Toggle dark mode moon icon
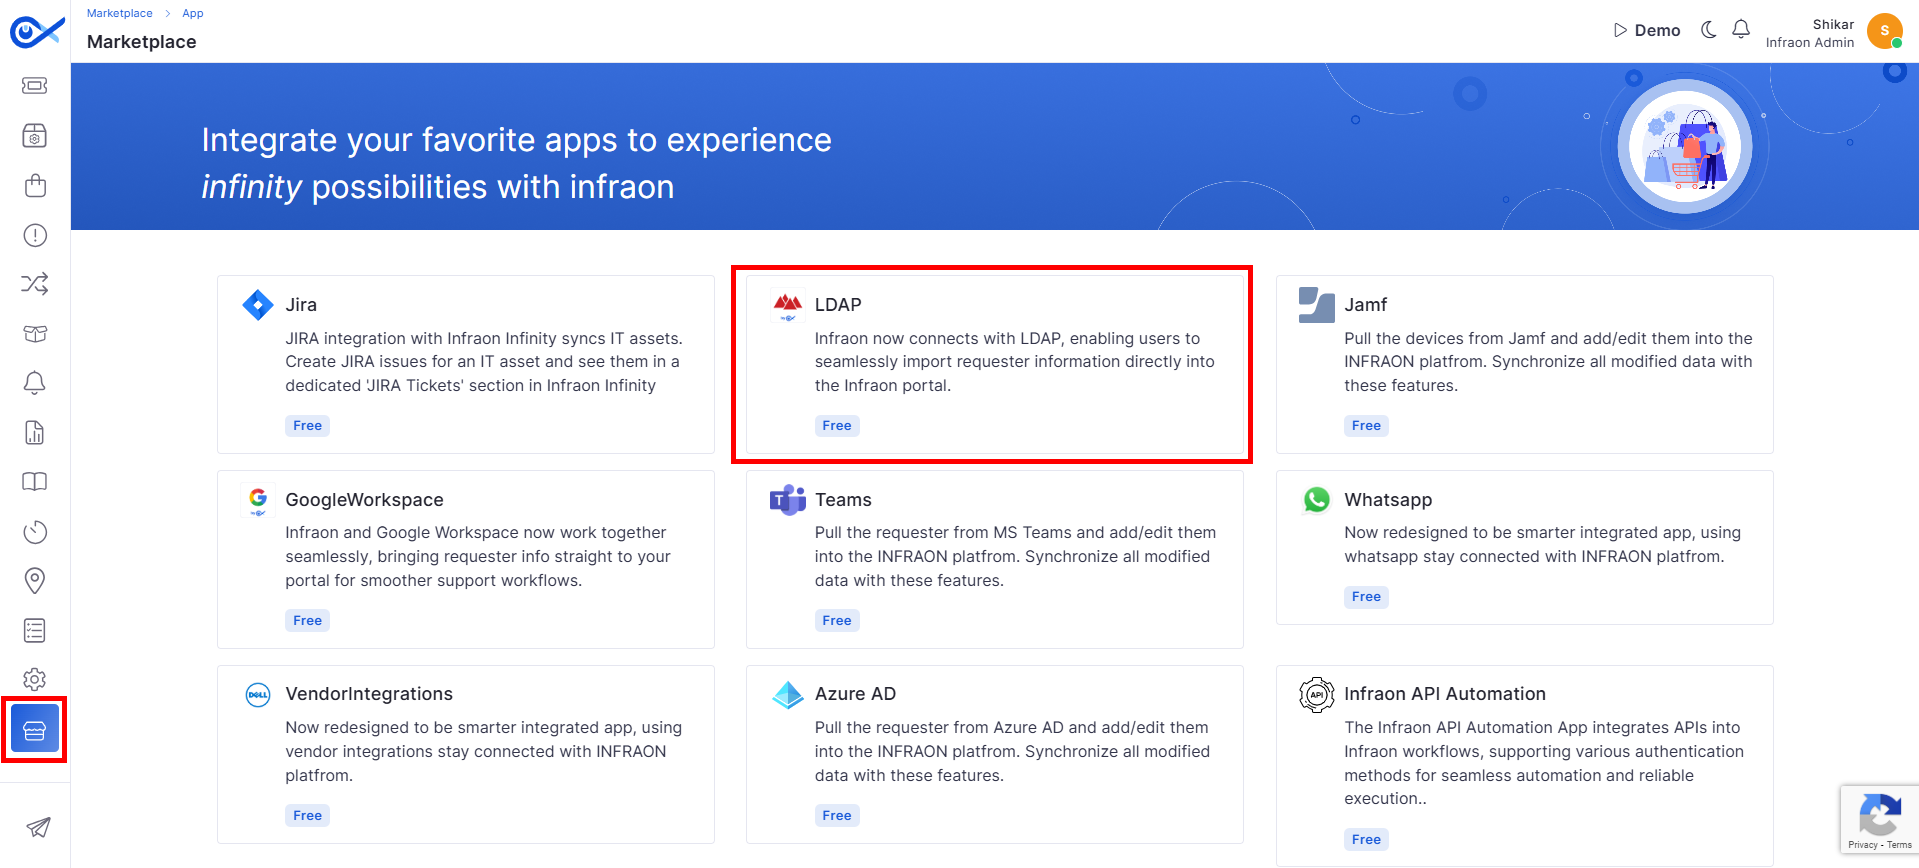The image size is (1919, 868). pos(1708,30)
